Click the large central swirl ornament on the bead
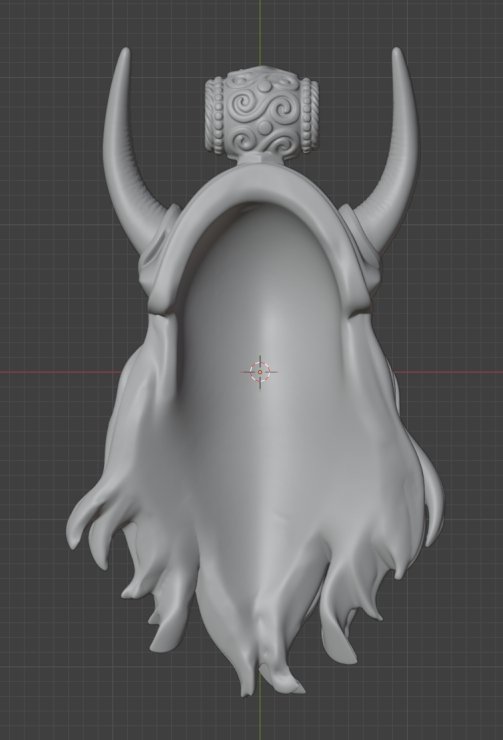 (260, 109)
